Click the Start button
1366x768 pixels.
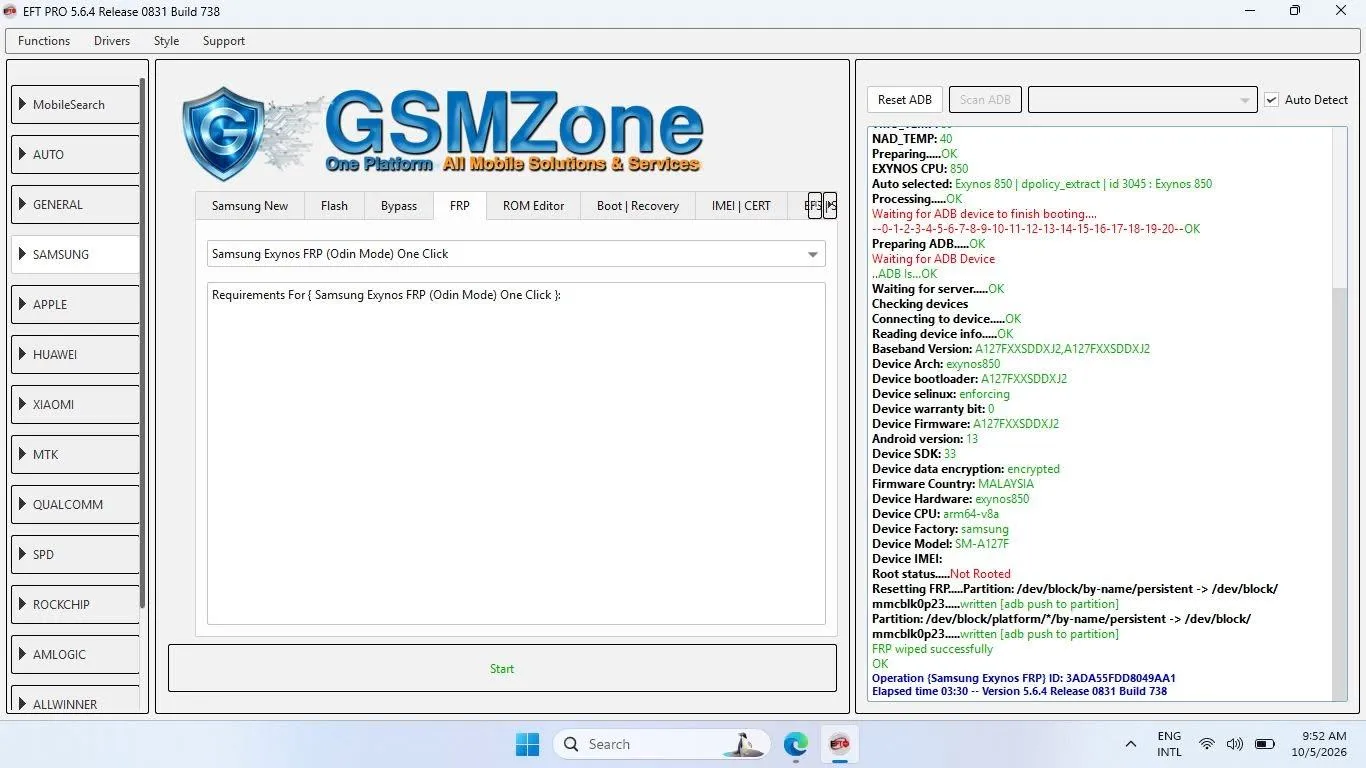pyautogui.click(x=502, y=669)
